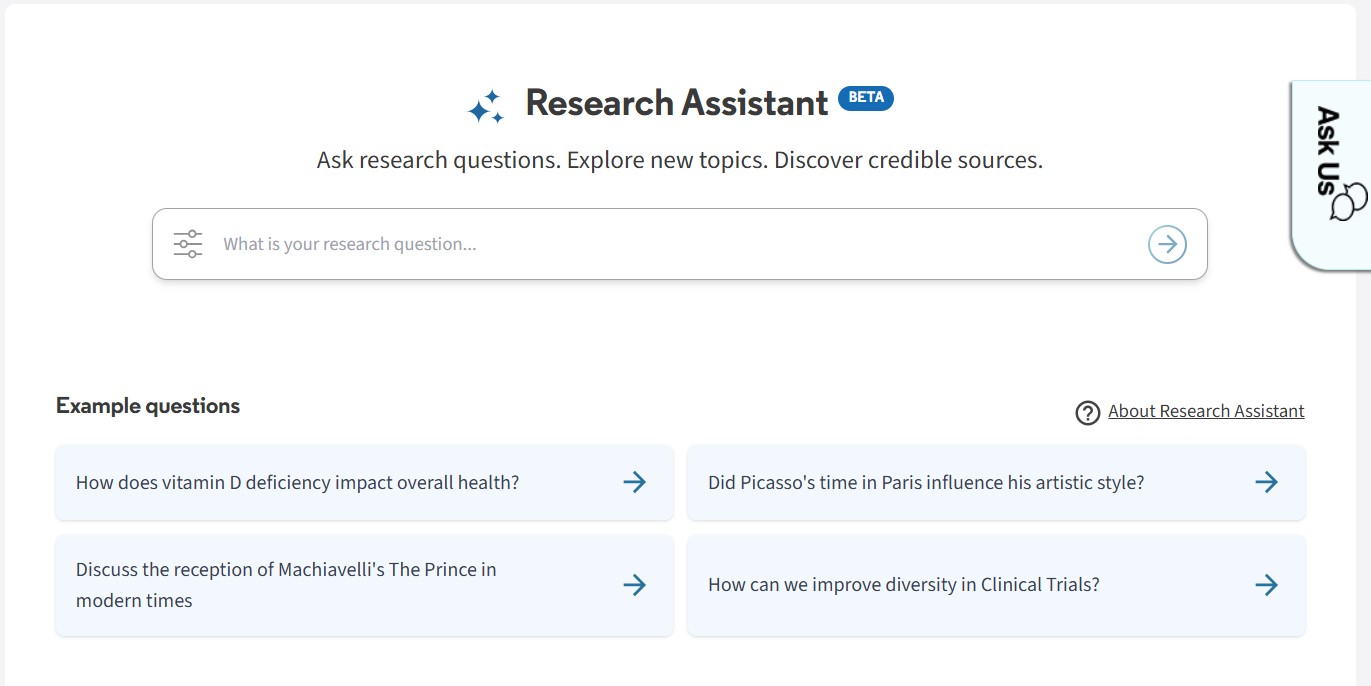Click the sparkle icon beside Research Assistant title
This screenshot has height=686, width=1371.
point(484,104)
